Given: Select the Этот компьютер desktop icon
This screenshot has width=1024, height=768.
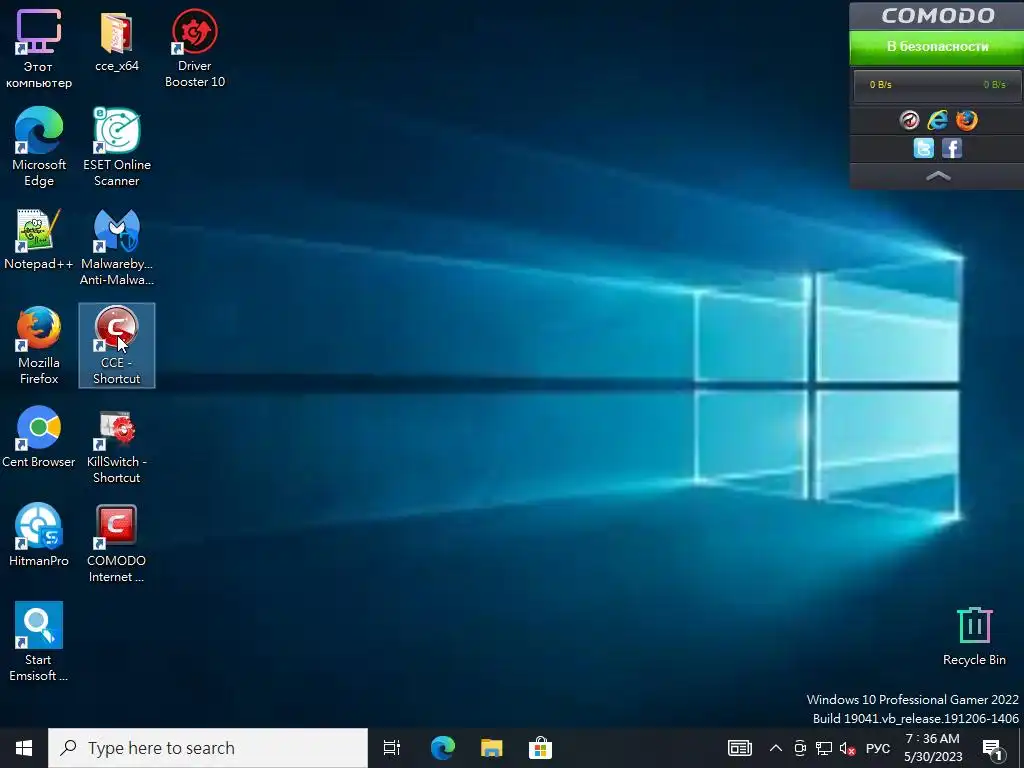Looking at the screenshot, I should [39, 49].
